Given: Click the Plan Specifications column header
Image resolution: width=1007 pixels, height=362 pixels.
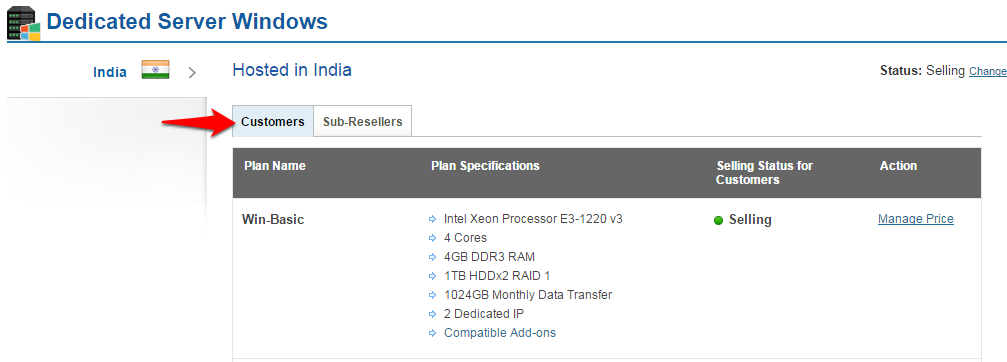Looking at the screenshot, I should click(485, 166).
